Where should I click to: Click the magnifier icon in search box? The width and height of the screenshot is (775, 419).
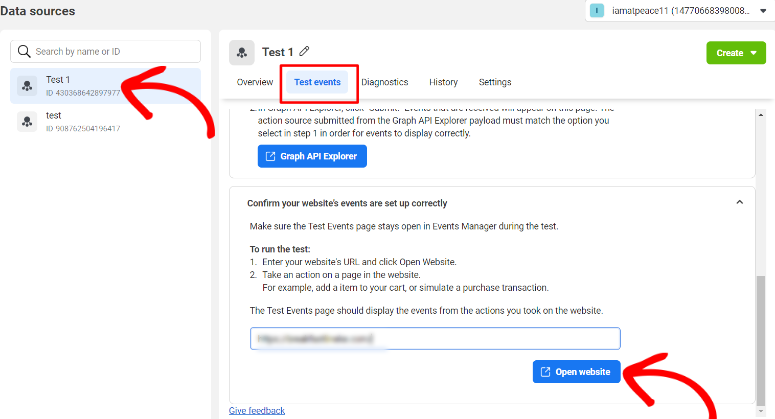coord(24,51)
